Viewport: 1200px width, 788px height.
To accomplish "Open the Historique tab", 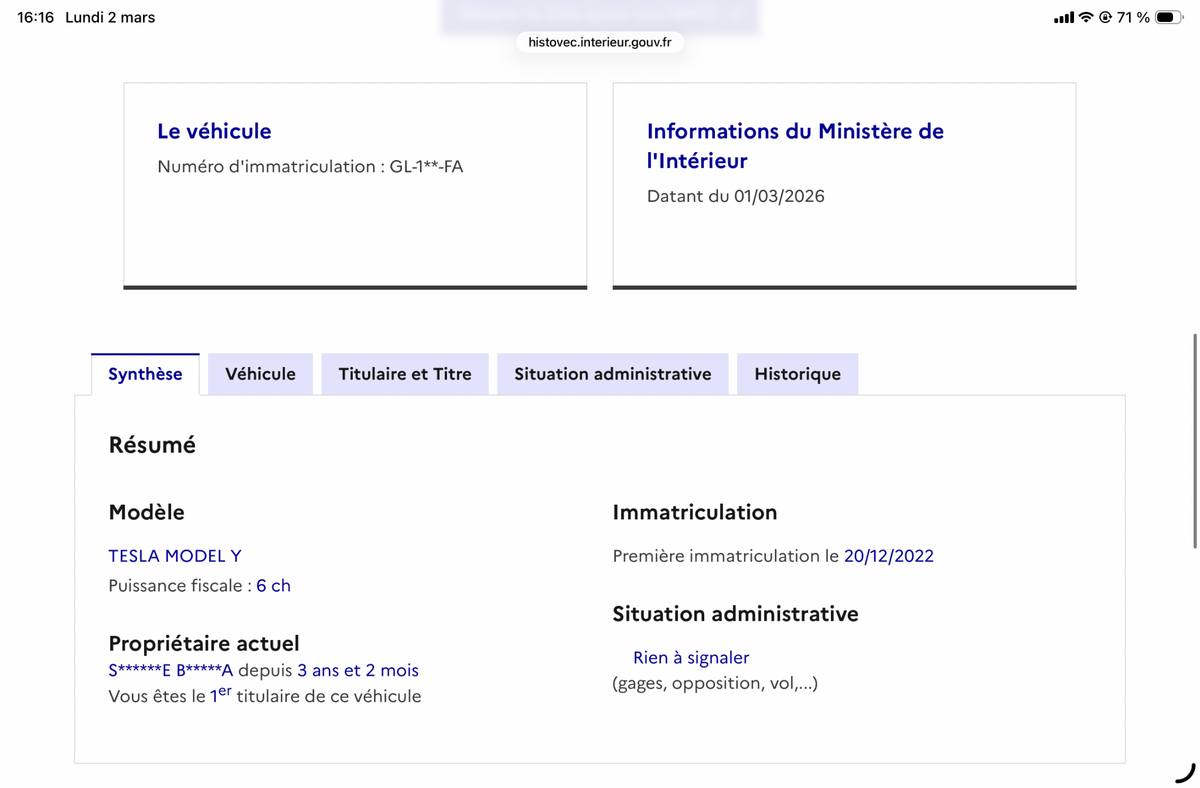I will (x=797, y=374).
